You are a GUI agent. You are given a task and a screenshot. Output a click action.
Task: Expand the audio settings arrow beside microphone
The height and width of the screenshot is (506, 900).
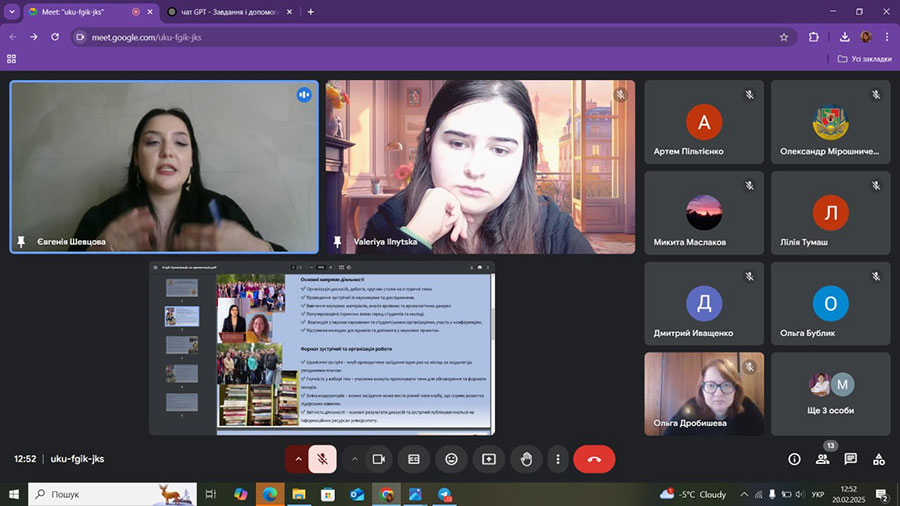(297, 459)
